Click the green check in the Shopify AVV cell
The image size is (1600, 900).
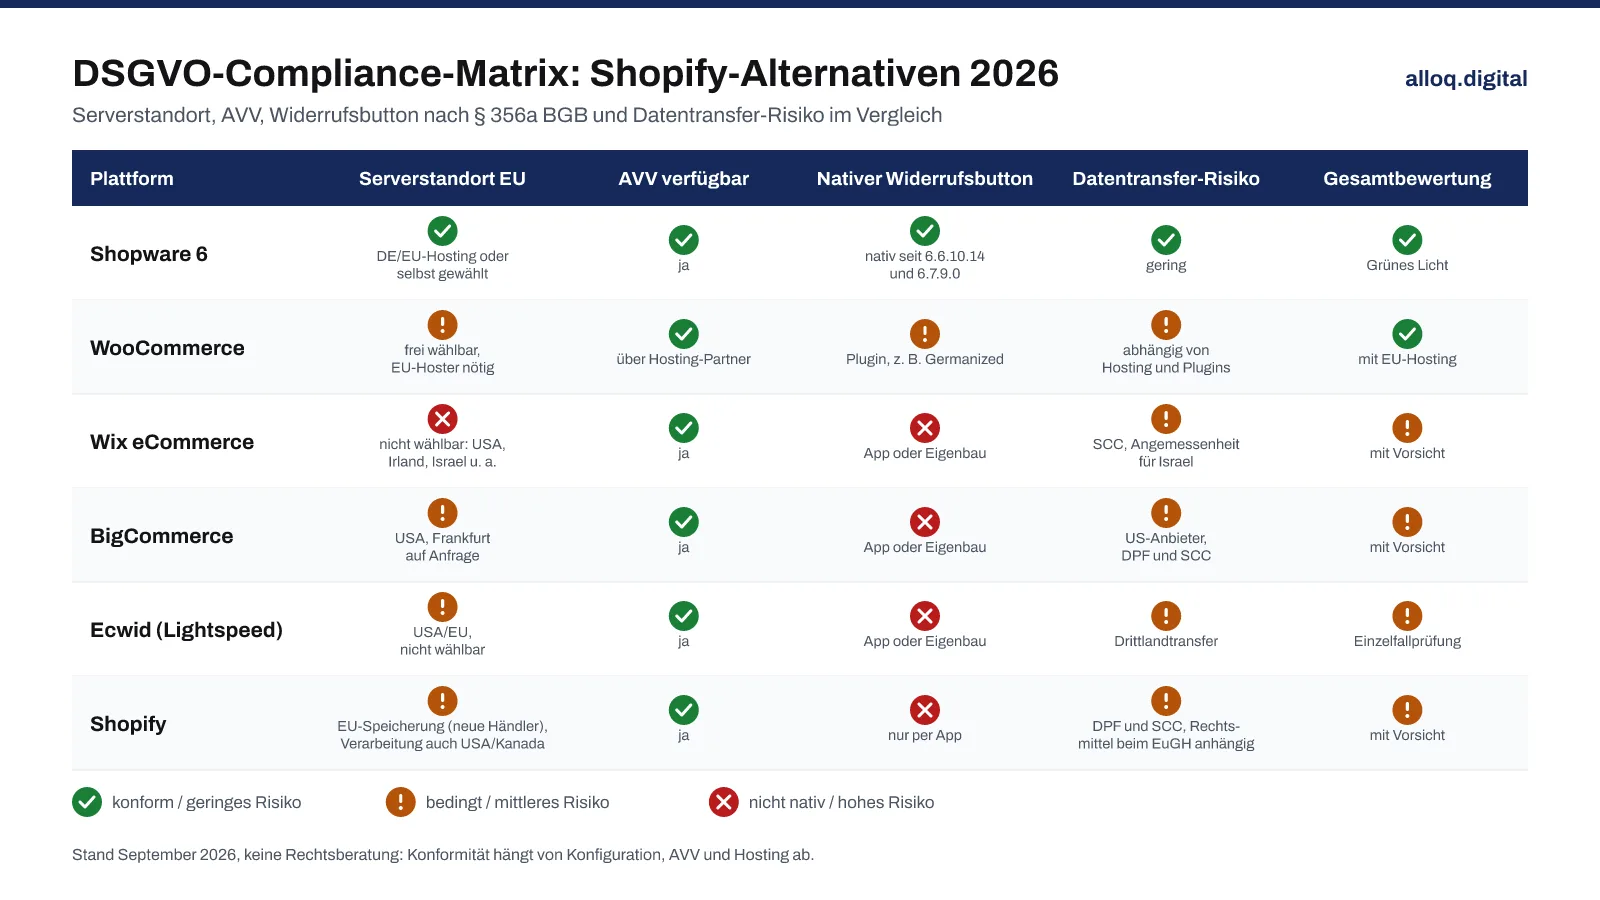click(684, 710)
